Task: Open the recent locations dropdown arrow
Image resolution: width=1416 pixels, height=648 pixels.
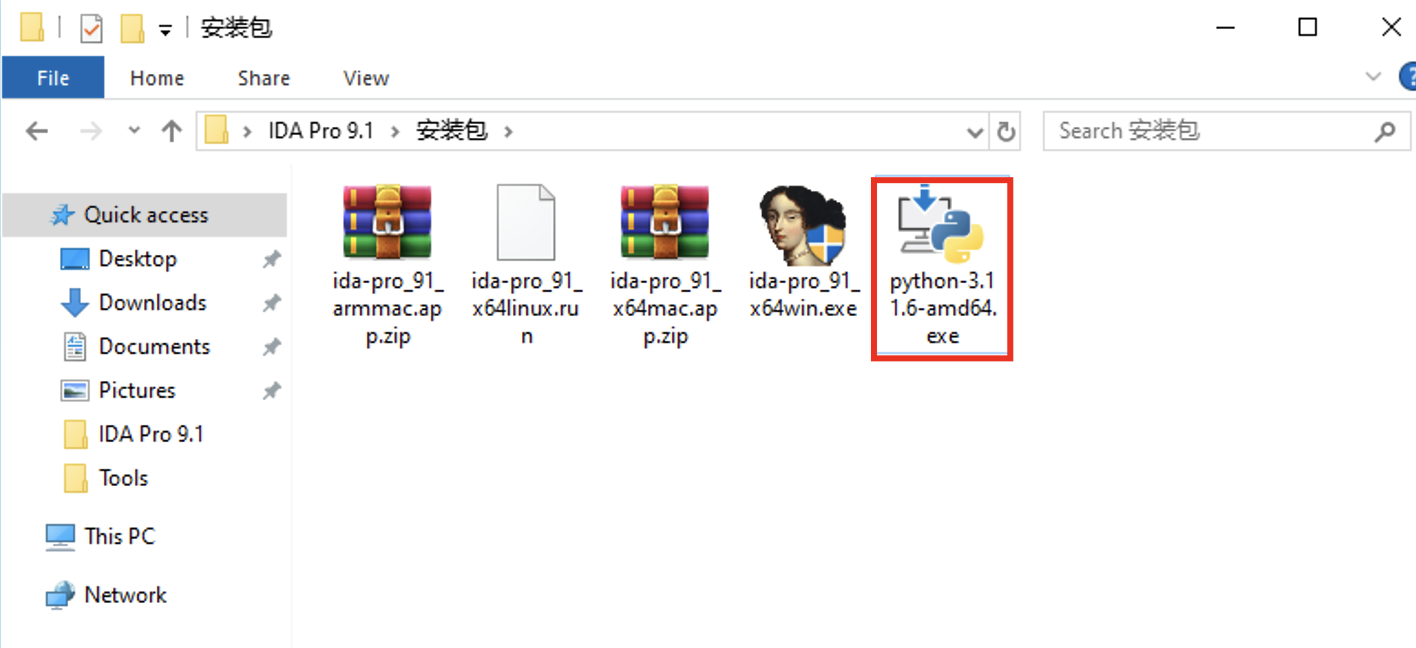Action: pyautogui.click(x=134, y=131)
